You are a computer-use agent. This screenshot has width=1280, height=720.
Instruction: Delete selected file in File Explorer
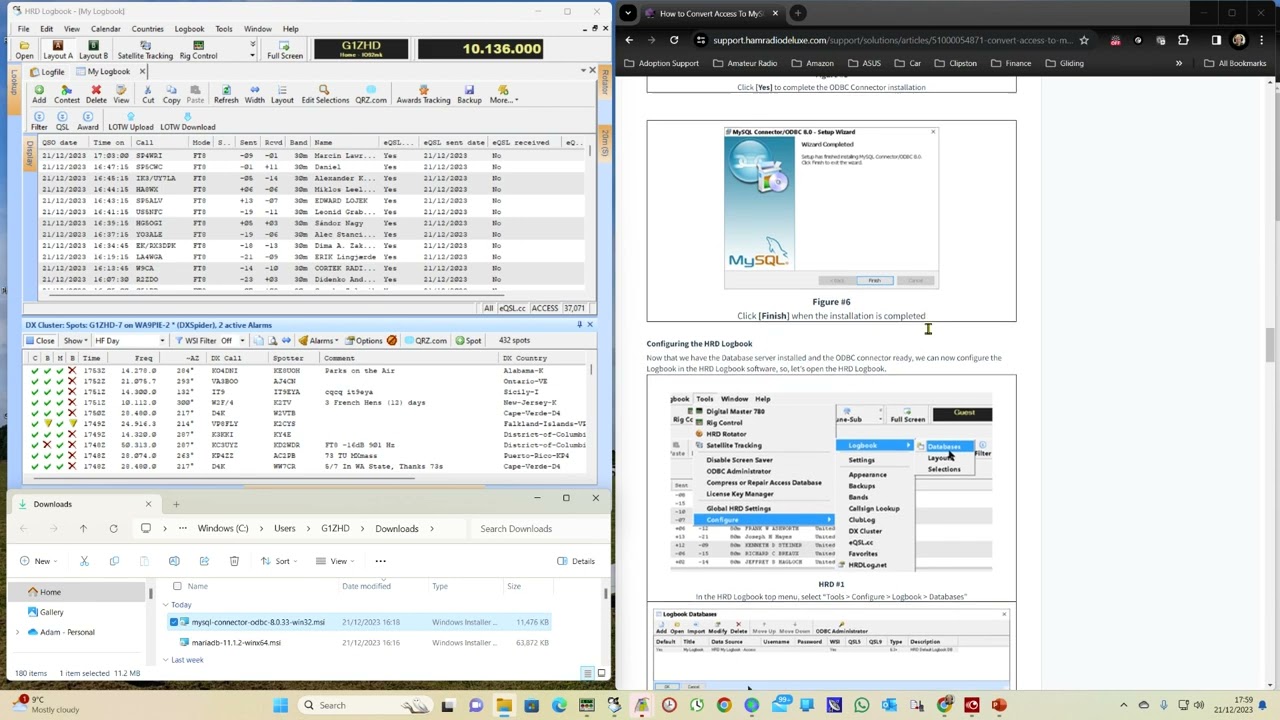click(x=234, y=561)
